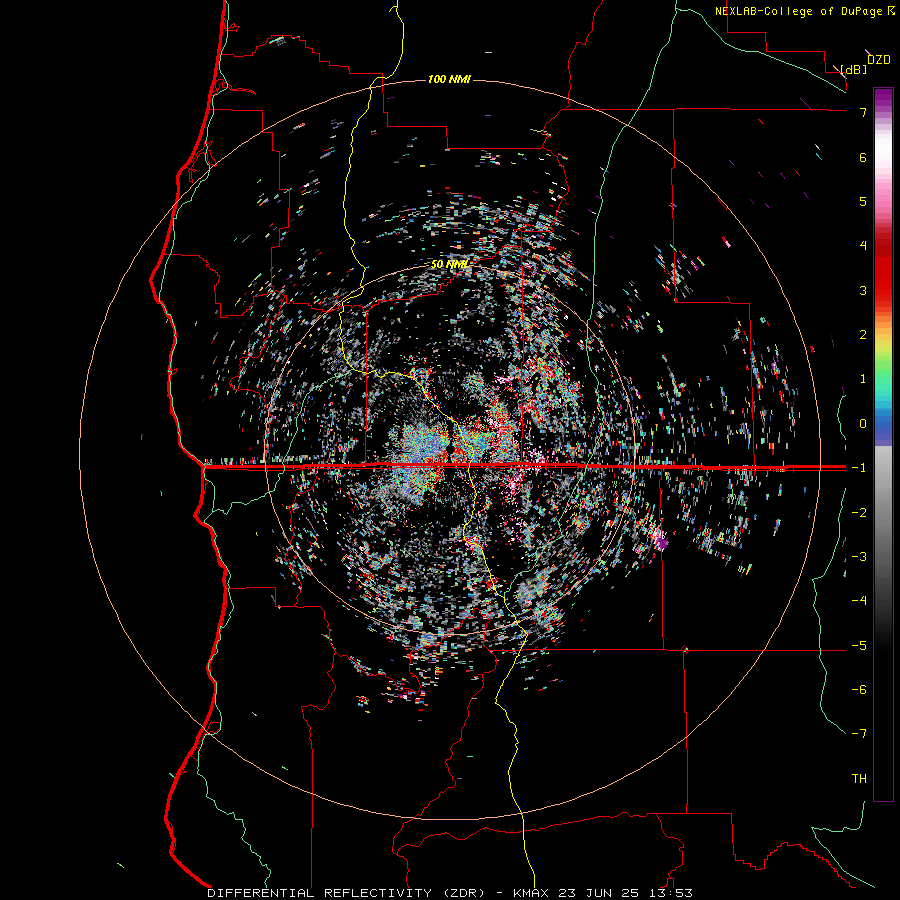This screenshot has height=900, width=900.
Task: Click the ZDR color scale bar
Action: (883, 444)
